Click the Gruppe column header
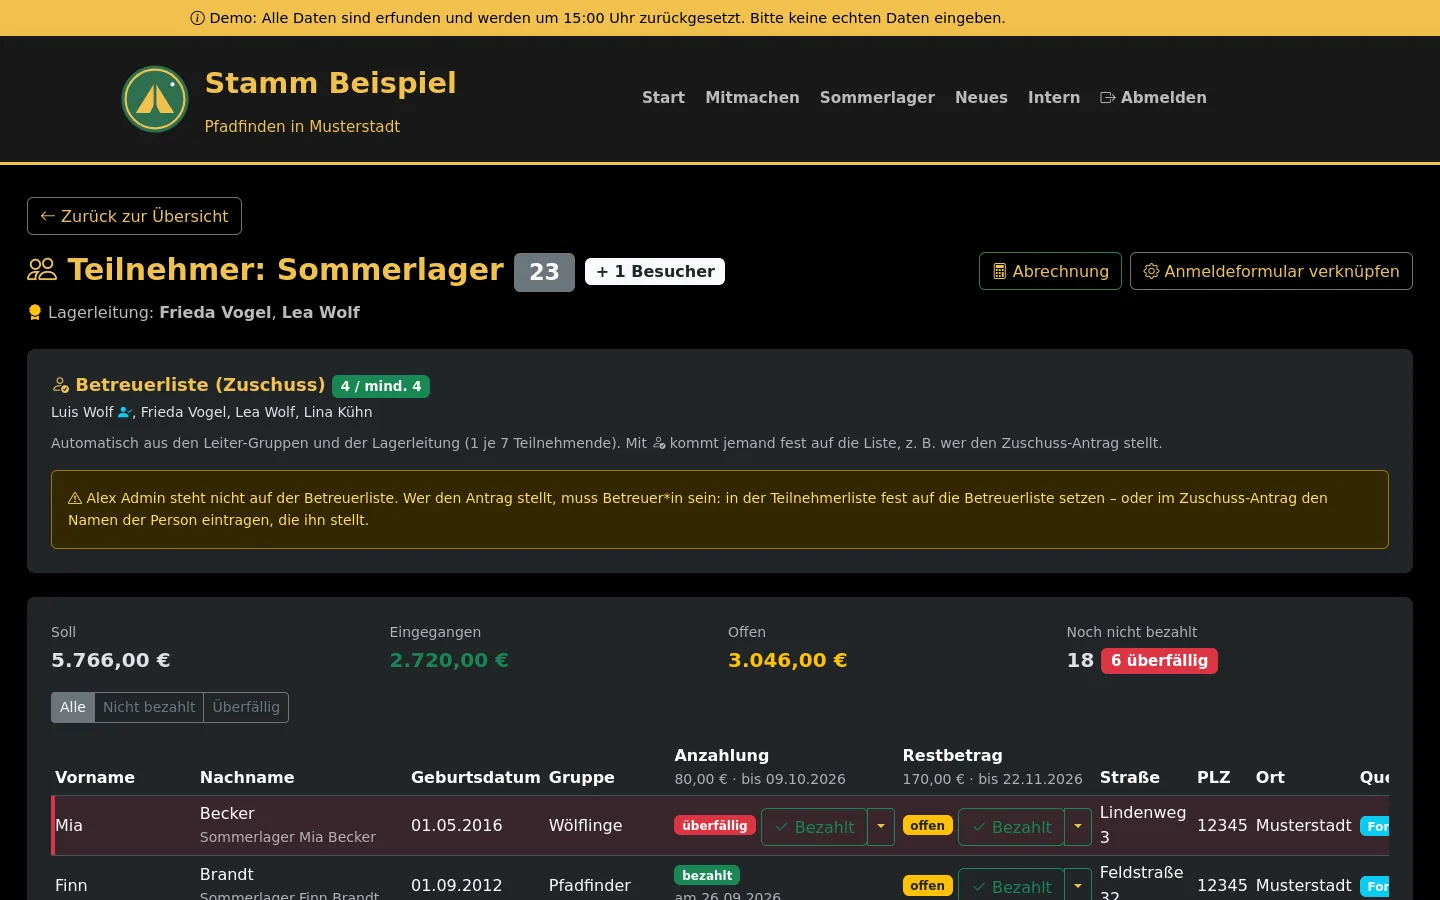Viewport: 1440px width, 900px height. (582, 777)
